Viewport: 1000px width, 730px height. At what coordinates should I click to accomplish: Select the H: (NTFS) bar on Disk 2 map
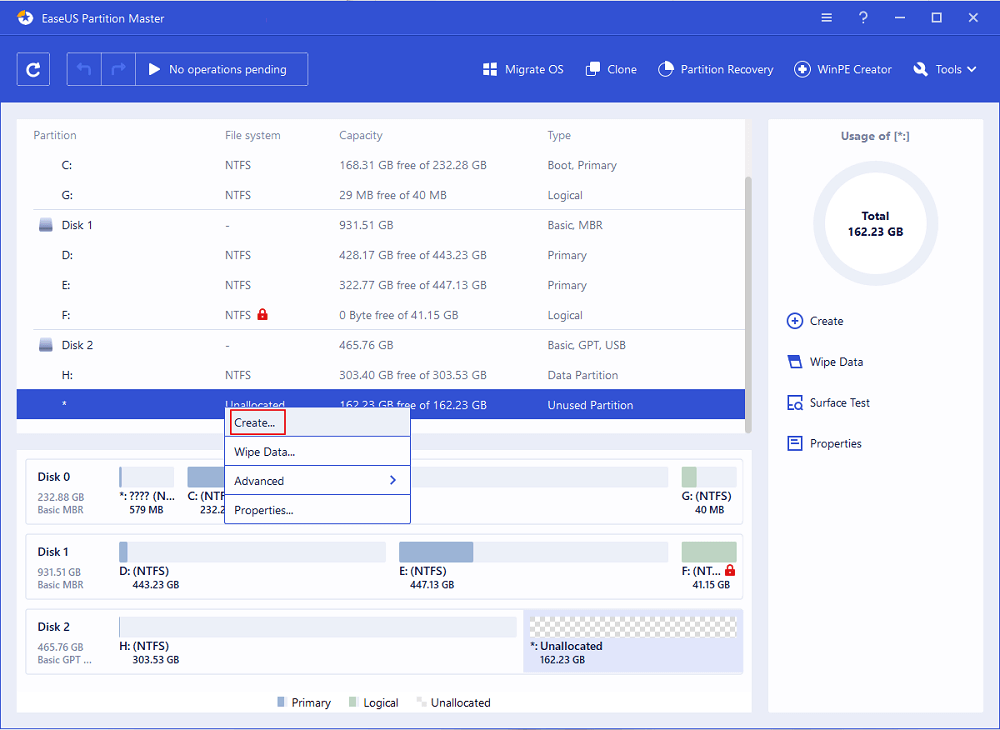pos(318,627)
